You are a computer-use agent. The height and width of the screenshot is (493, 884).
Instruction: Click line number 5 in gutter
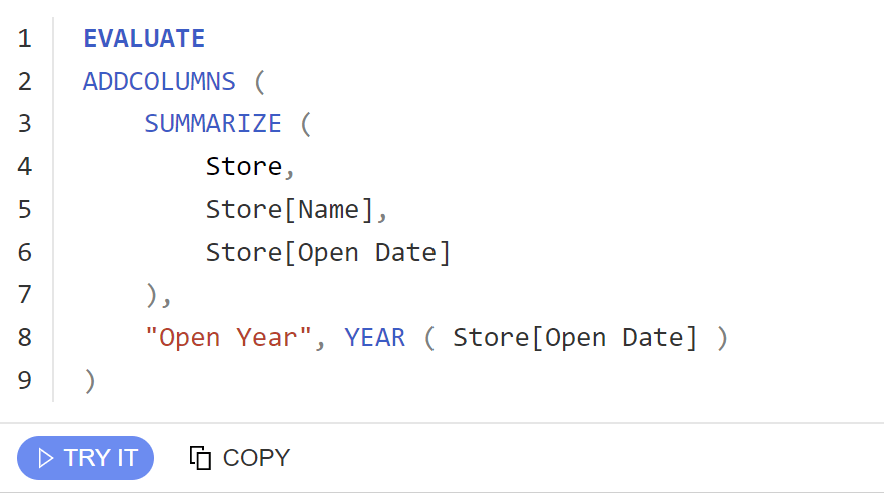(x=24, y=209)
